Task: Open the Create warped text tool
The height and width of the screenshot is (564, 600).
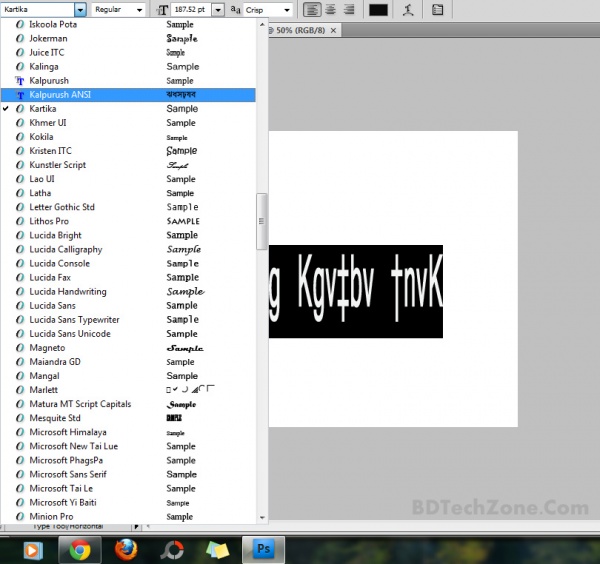Action: point(408,10)
